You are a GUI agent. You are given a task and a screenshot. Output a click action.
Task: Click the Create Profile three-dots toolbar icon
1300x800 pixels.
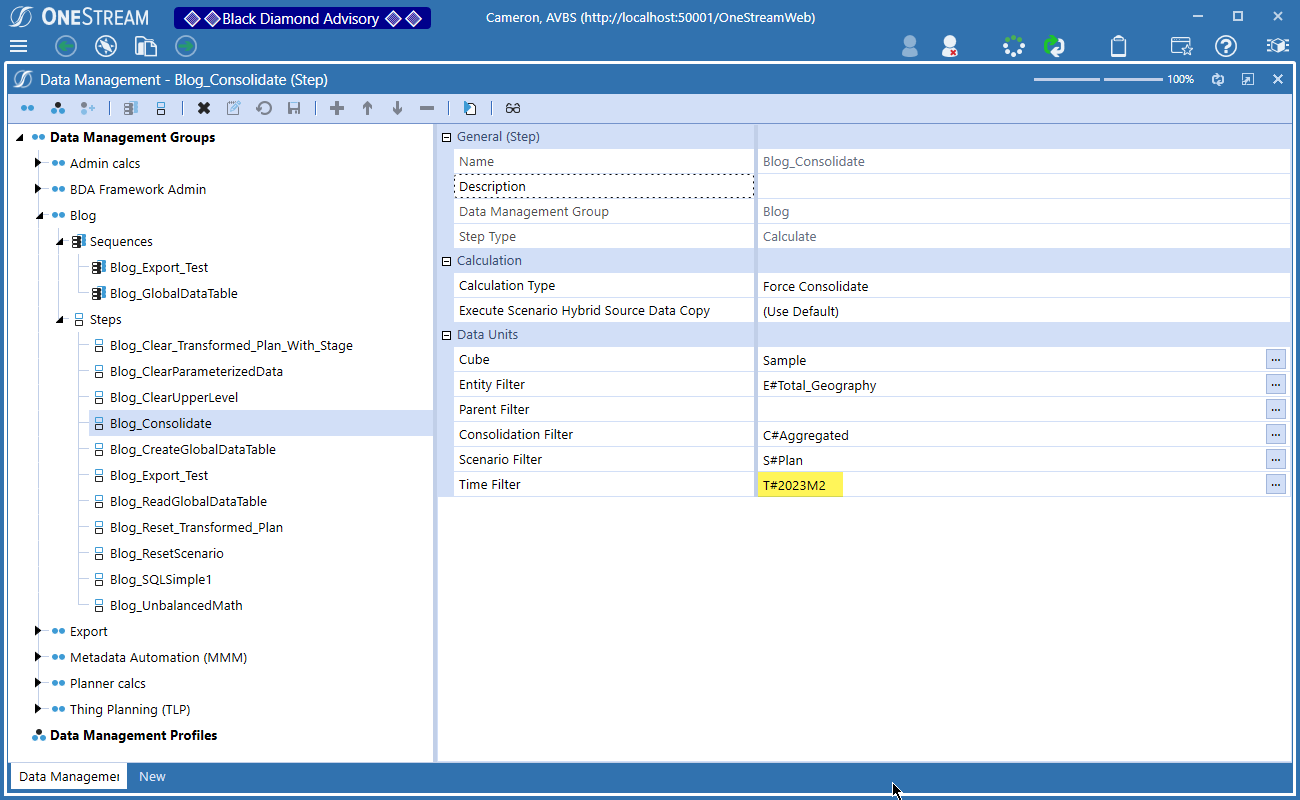pyautogui.click(x=57, y=108)
